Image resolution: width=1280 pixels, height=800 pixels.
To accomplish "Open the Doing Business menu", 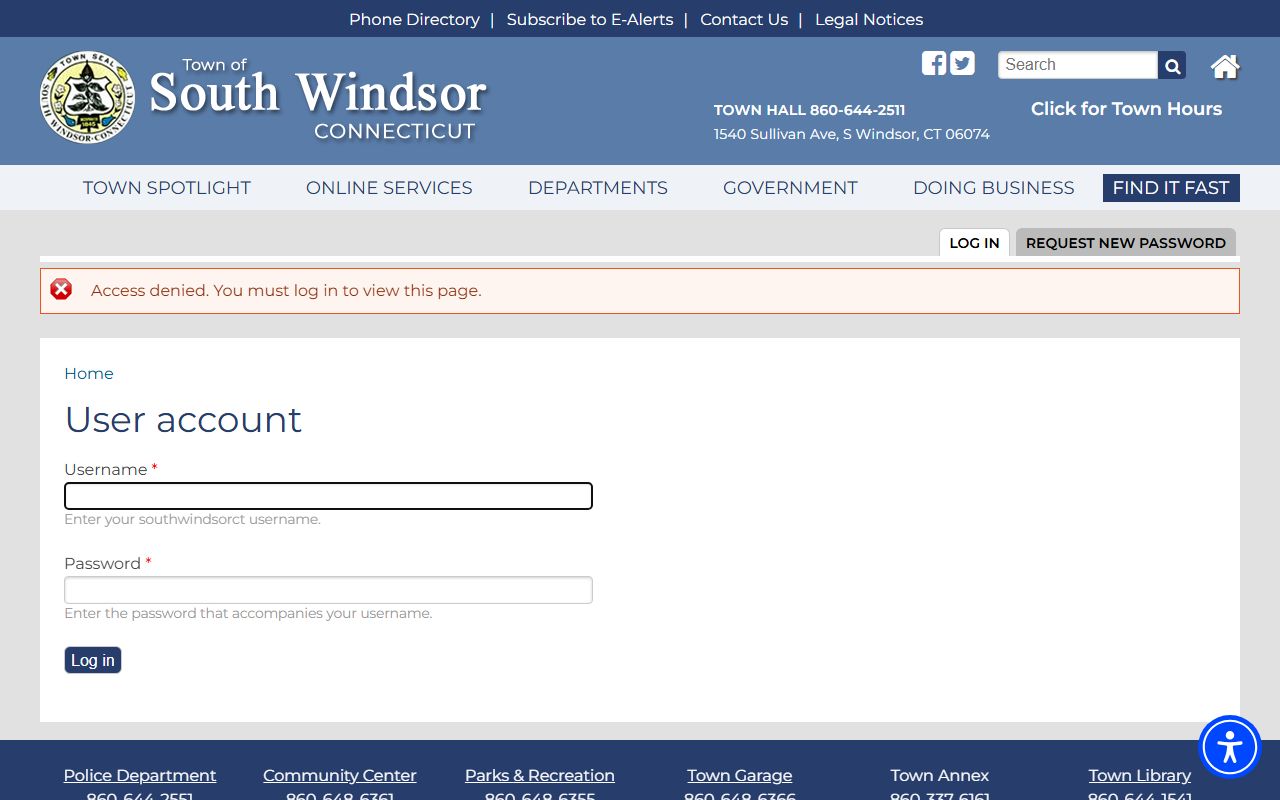I will click(x=994, y=188).
